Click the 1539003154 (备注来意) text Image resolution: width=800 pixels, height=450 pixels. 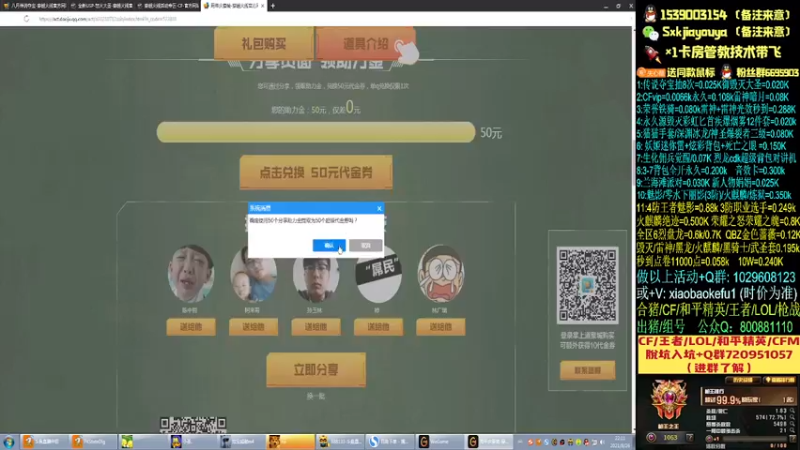pos(726,14)
